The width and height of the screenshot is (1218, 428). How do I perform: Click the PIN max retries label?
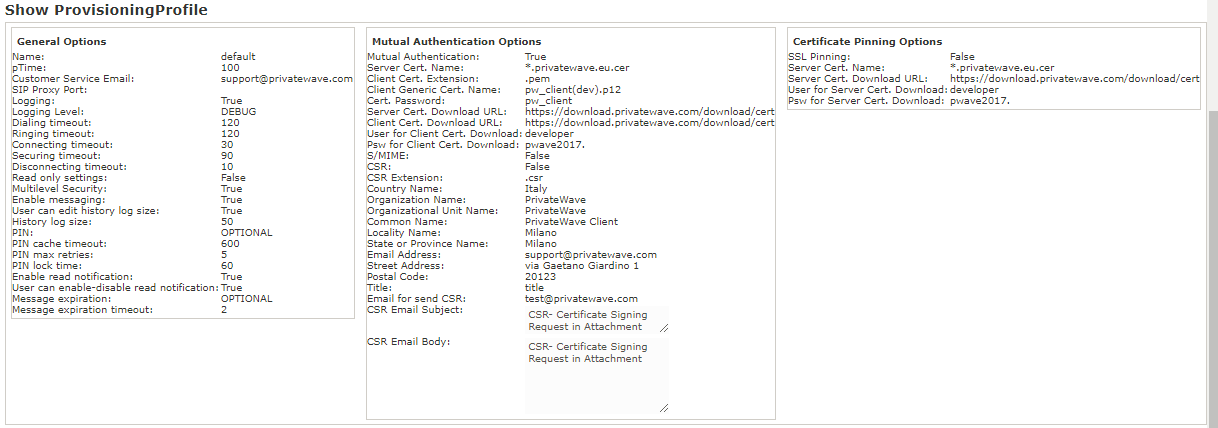click(x=50, y=255)
